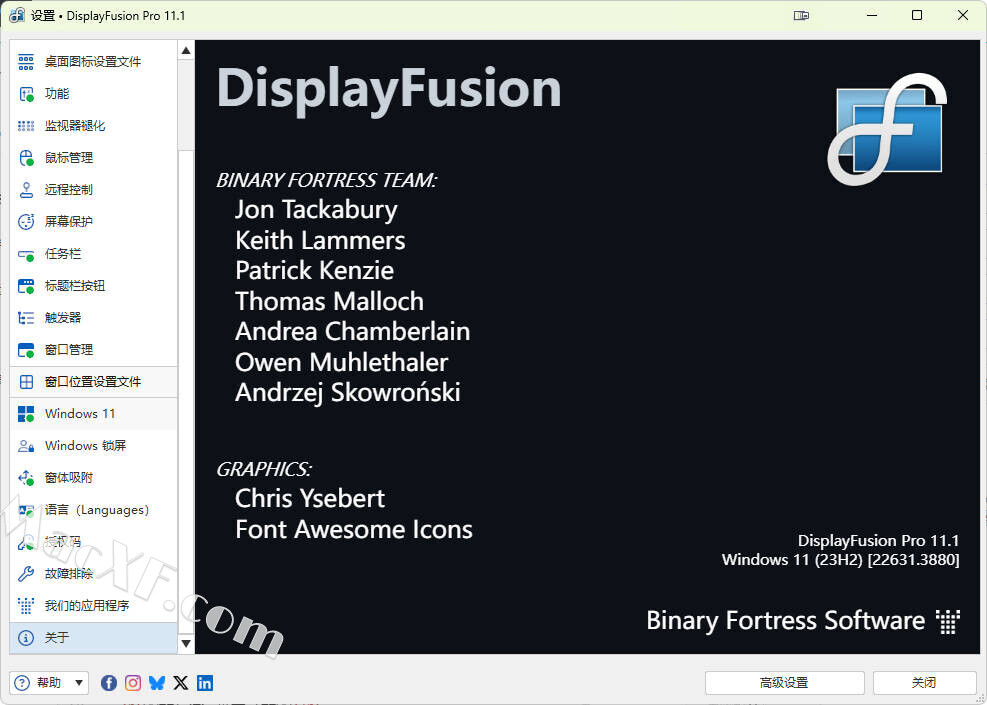987x705 pixels.
Task: Switch to the 故障排除 section
Action: [69, 574]
